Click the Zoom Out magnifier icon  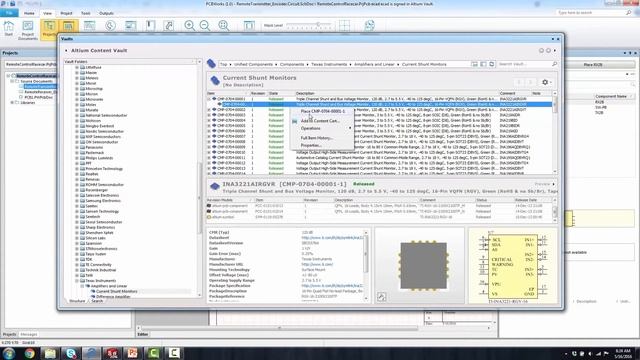tap(205, 26)
